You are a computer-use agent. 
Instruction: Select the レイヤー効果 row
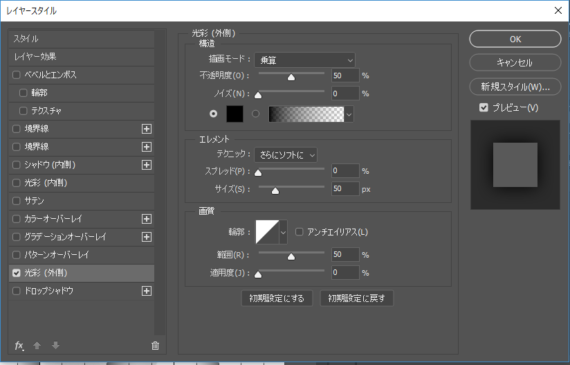click(x=81, y=57)
